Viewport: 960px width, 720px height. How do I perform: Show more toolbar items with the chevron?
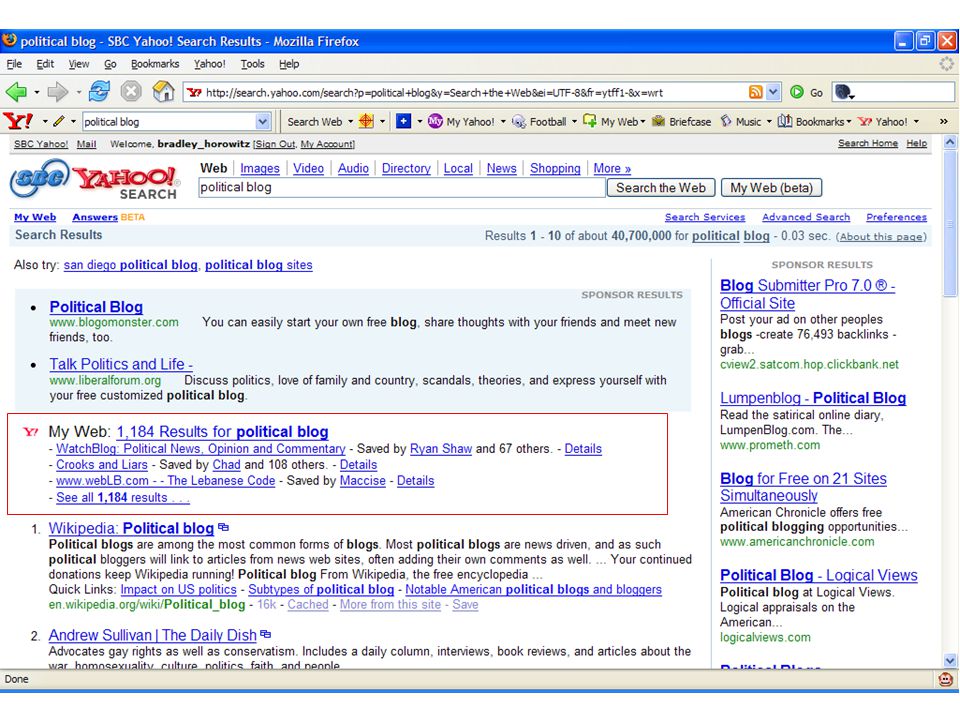coord(943,122)
